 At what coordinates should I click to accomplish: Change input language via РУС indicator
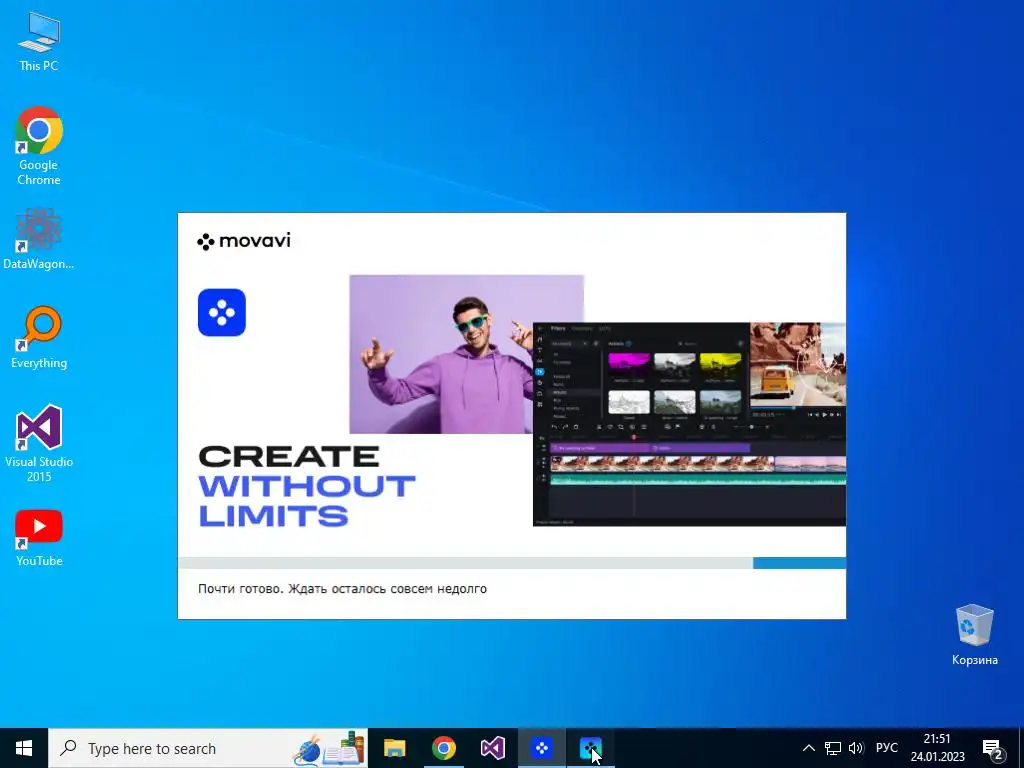[886, 748]
